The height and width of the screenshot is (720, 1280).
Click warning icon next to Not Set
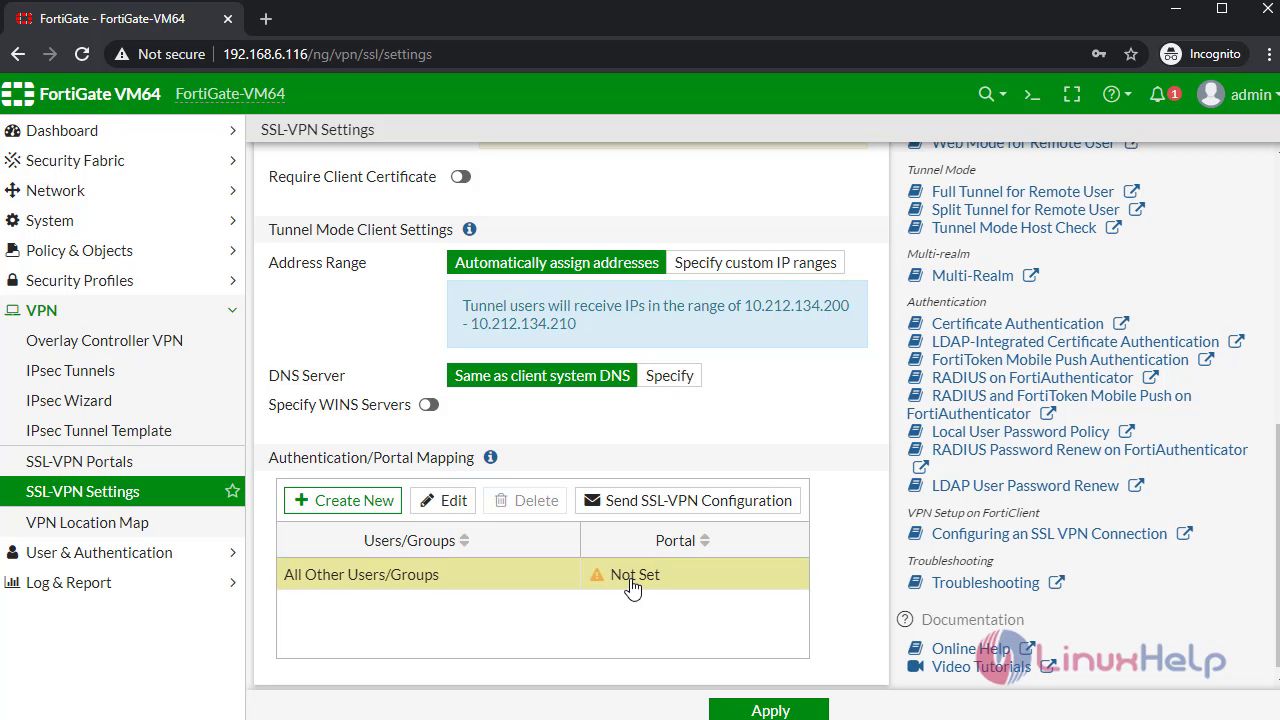(597, 575)
